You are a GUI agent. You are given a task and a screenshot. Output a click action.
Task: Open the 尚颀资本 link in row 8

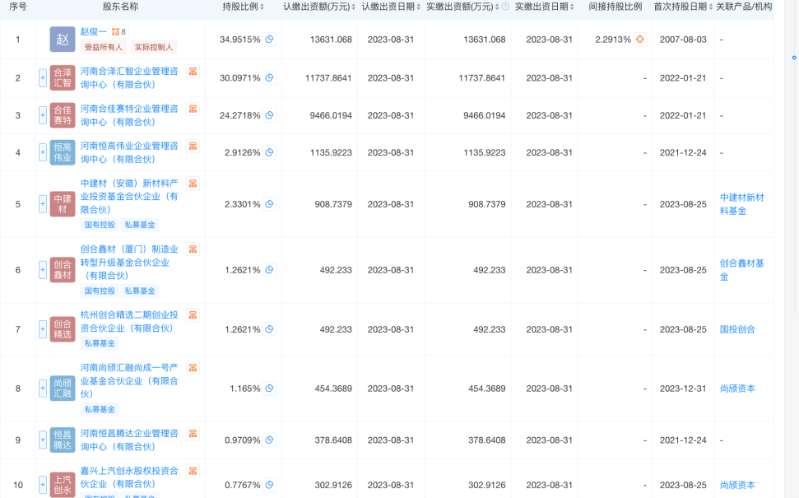tap(737, 388)
